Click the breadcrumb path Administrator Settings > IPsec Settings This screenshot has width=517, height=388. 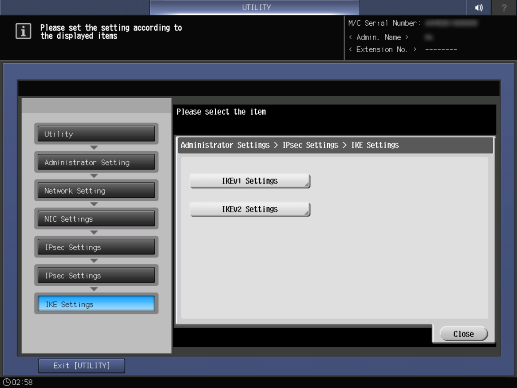coord(259,145)
